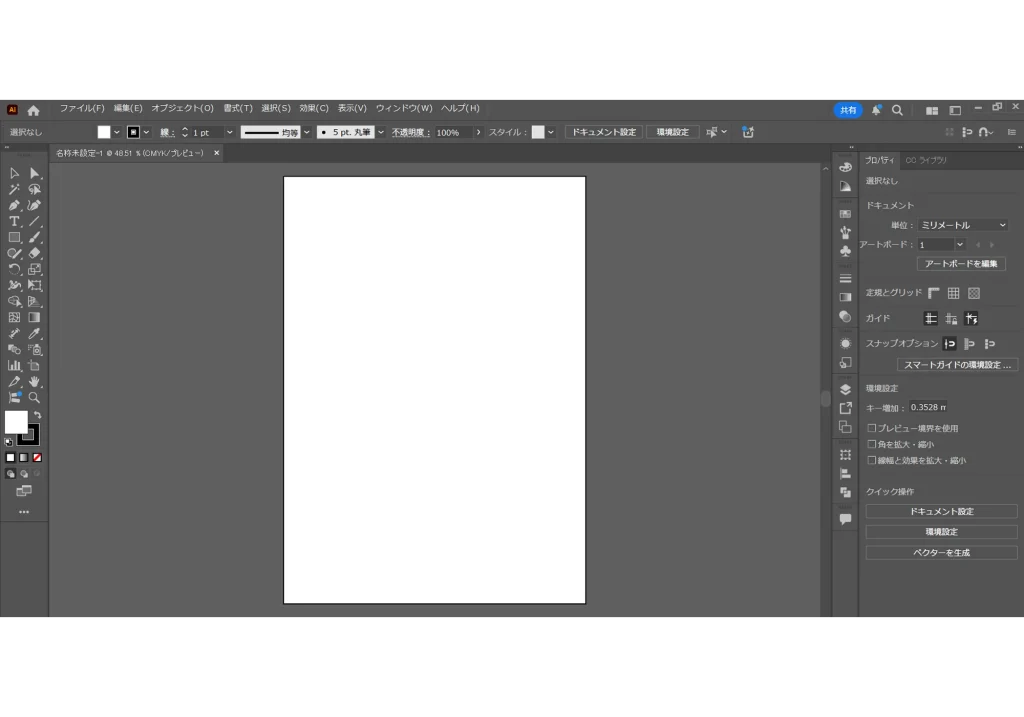Screen dimensions: 1024x717
Task: Switch to the CC ライブラリ tab
Action: [x=926, y=160]
